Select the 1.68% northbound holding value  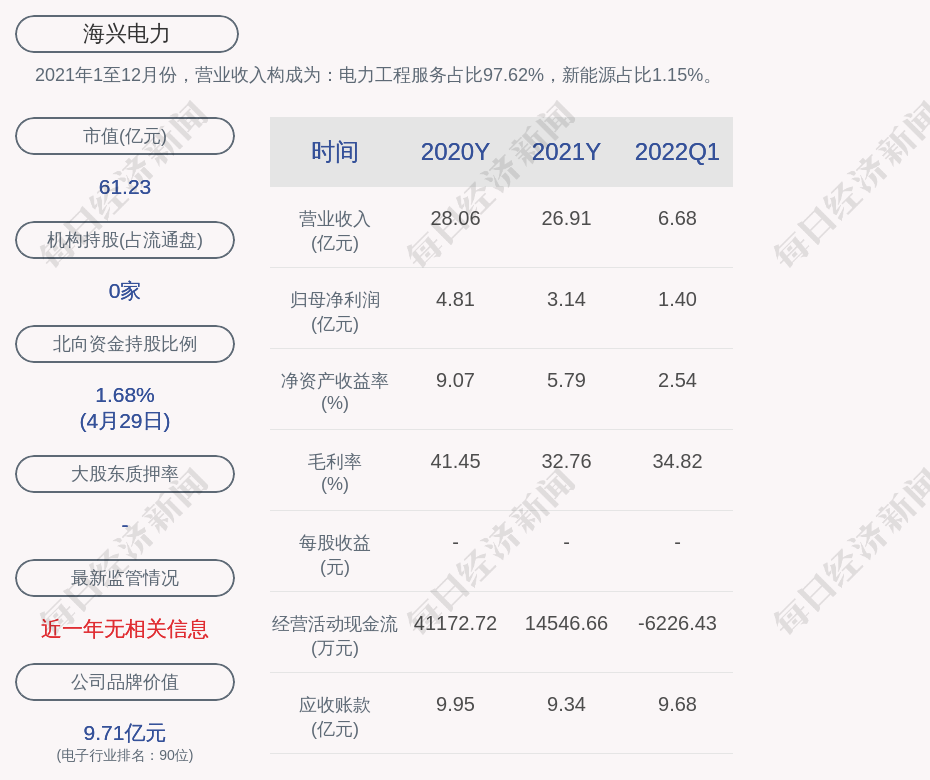125,395
